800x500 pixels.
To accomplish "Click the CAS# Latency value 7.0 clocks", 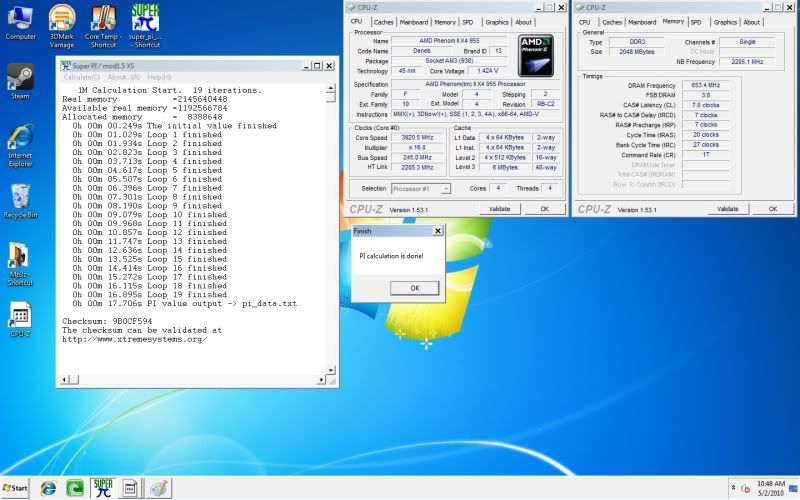I will [705, 105].
